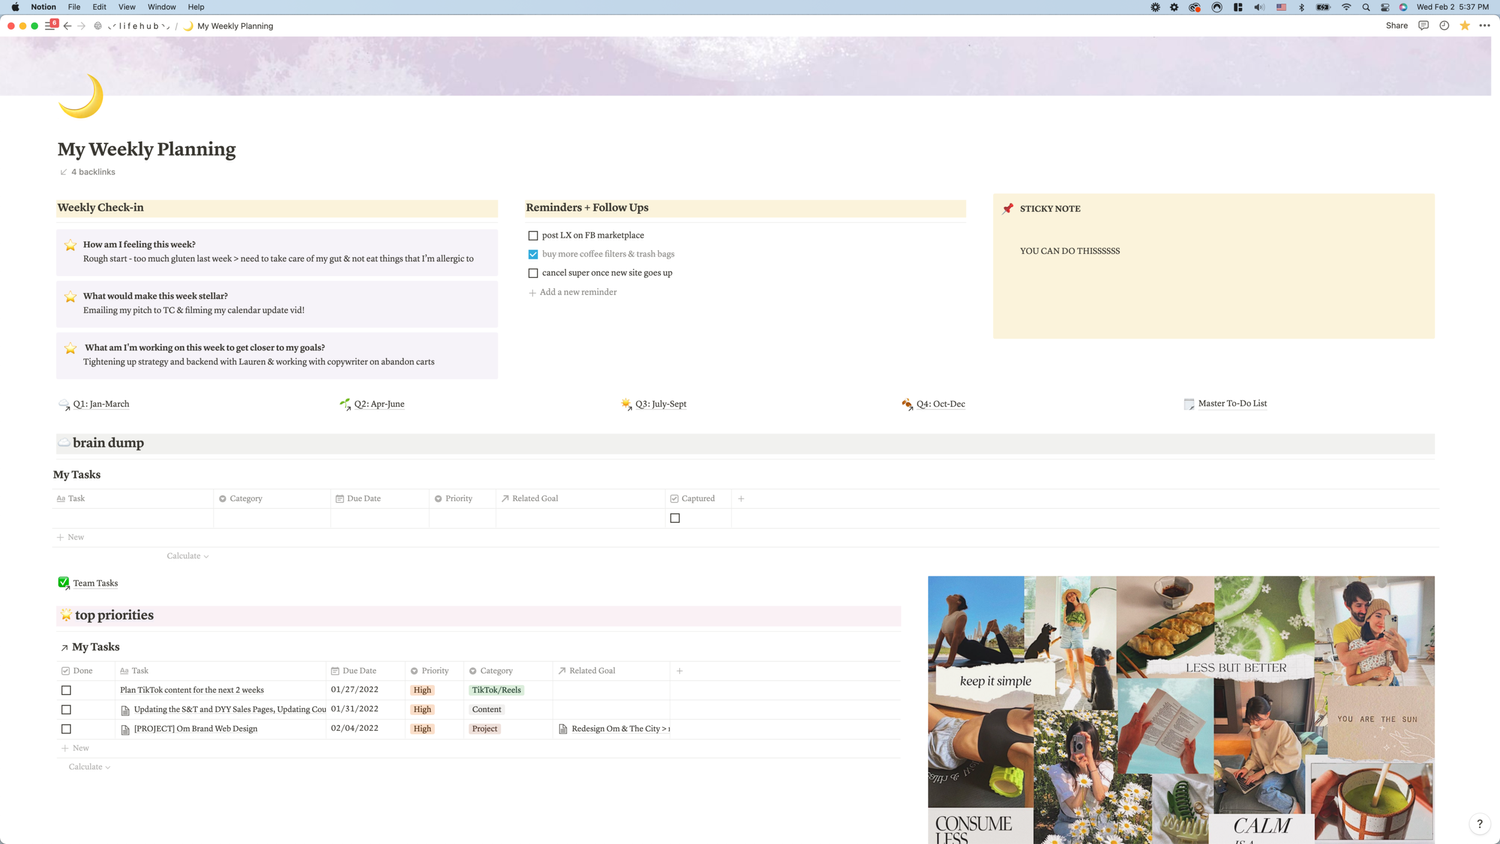Screen dimensions: 1500x844
Task: Click the help question mark button
Action: [x=1479, y=823]
